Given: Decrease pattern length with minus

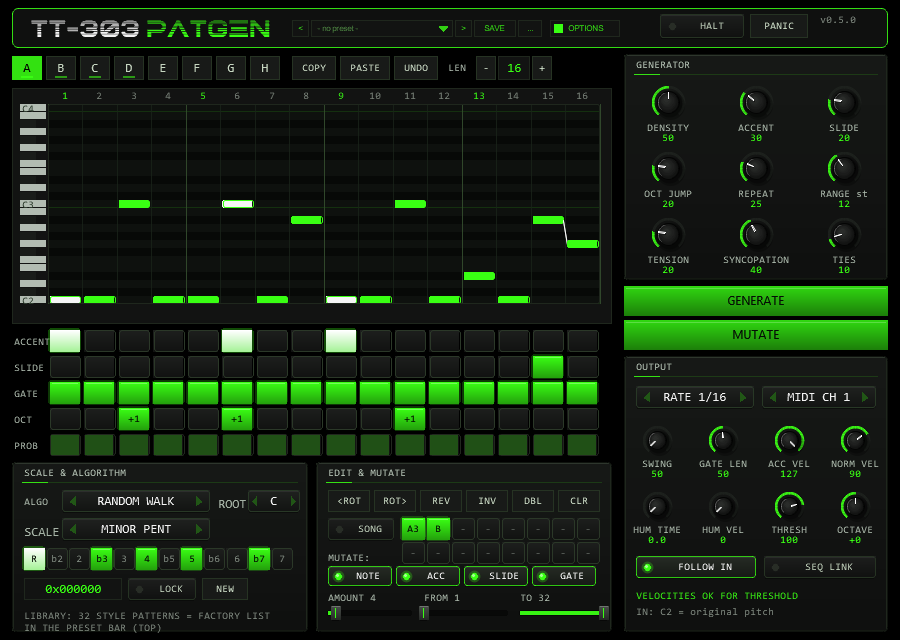Looking at the screenshot, I should [486, 68].
